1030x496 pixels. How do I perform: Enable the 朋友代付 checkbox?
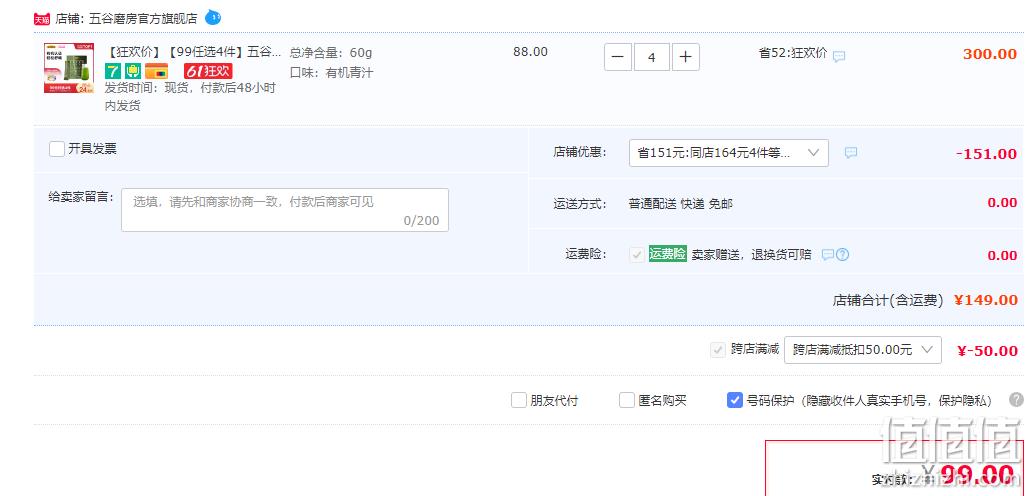519,400
